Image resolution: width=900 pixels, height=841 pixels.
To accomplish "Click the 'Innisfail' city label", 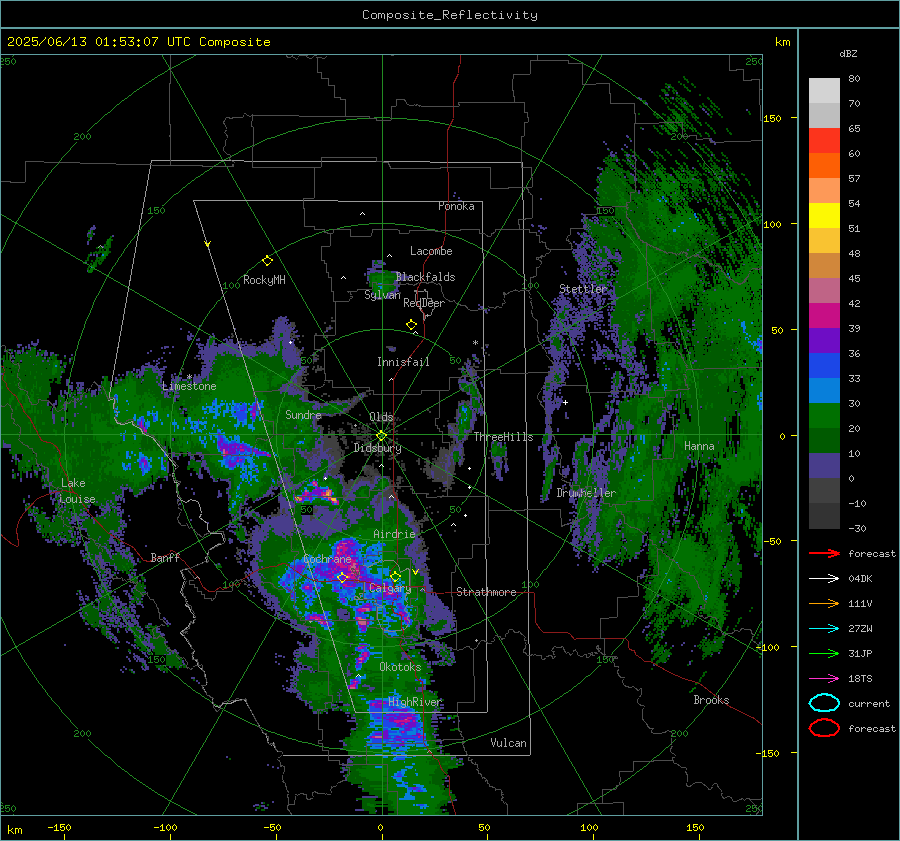I will [403, 362].
